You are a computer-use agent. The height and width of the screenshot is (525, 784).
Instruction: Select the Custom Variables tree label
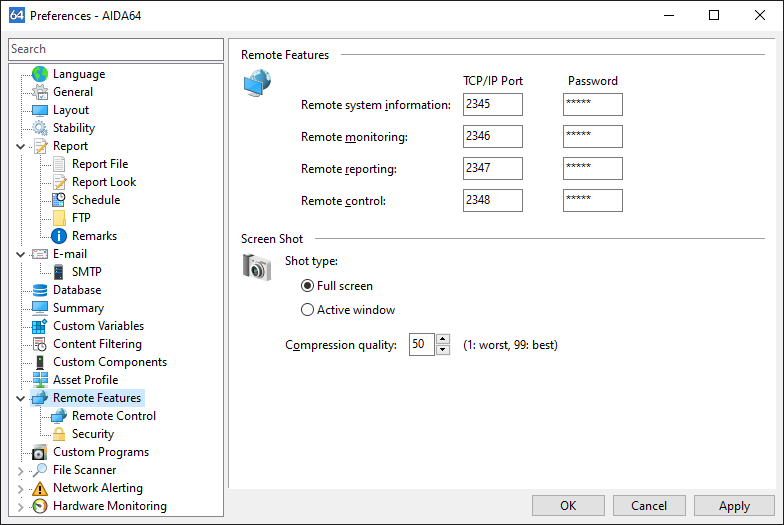tap(98, 326)
